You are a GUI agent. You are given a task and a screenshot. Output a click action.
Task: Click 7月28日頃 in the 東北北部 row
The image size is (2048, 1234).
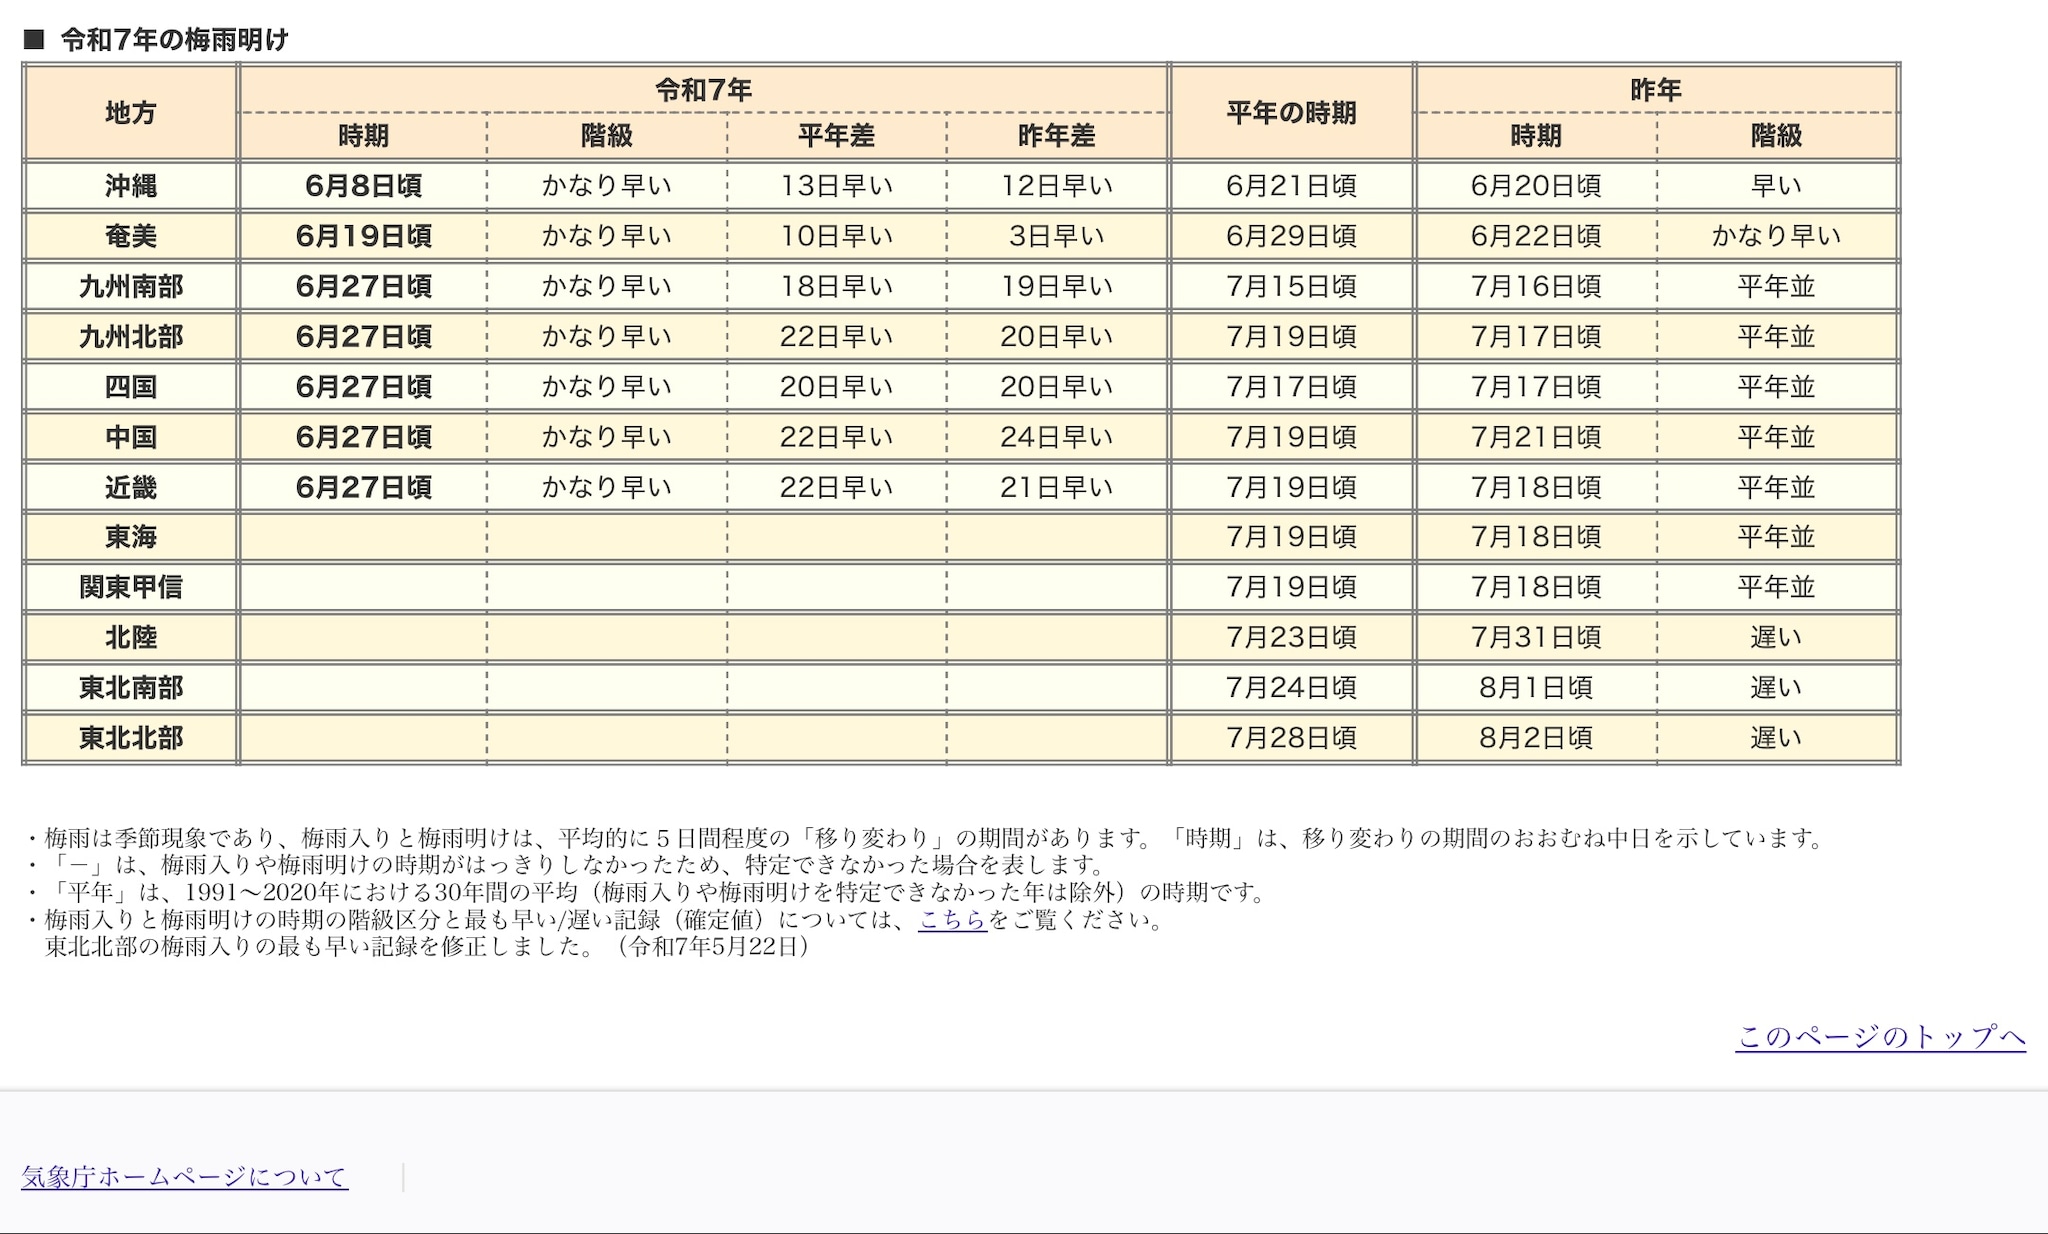(x=1291, y=738)
